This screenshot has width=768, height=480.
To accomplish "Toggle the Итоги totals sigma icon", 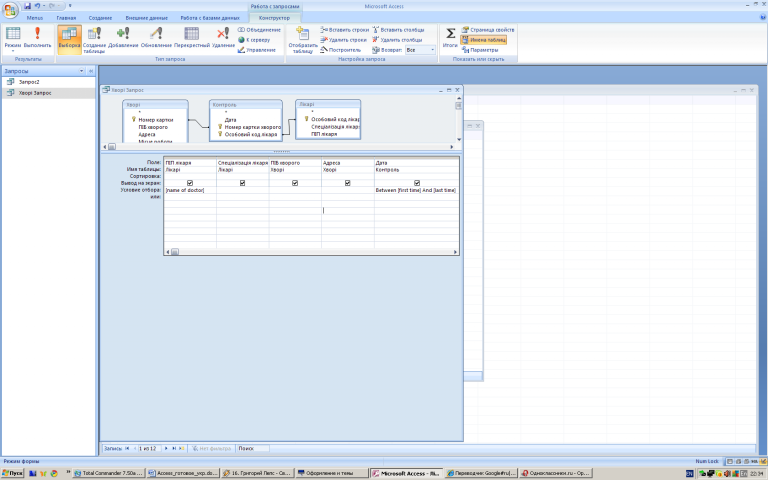I will tap(450, 37).
